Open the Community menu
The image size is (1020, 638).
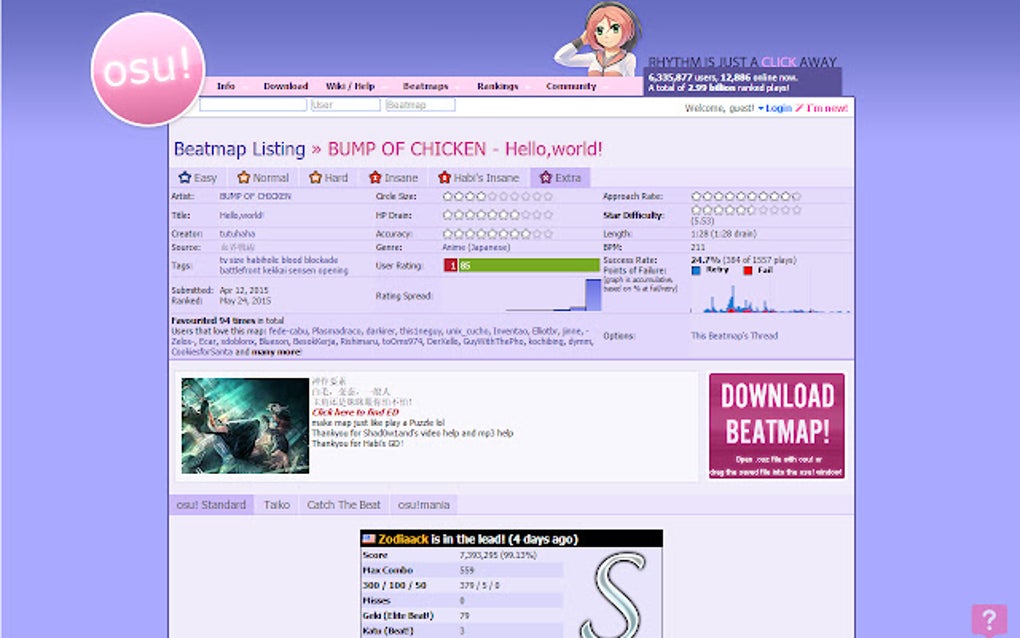pyautogui.click(x=571, y=86)
